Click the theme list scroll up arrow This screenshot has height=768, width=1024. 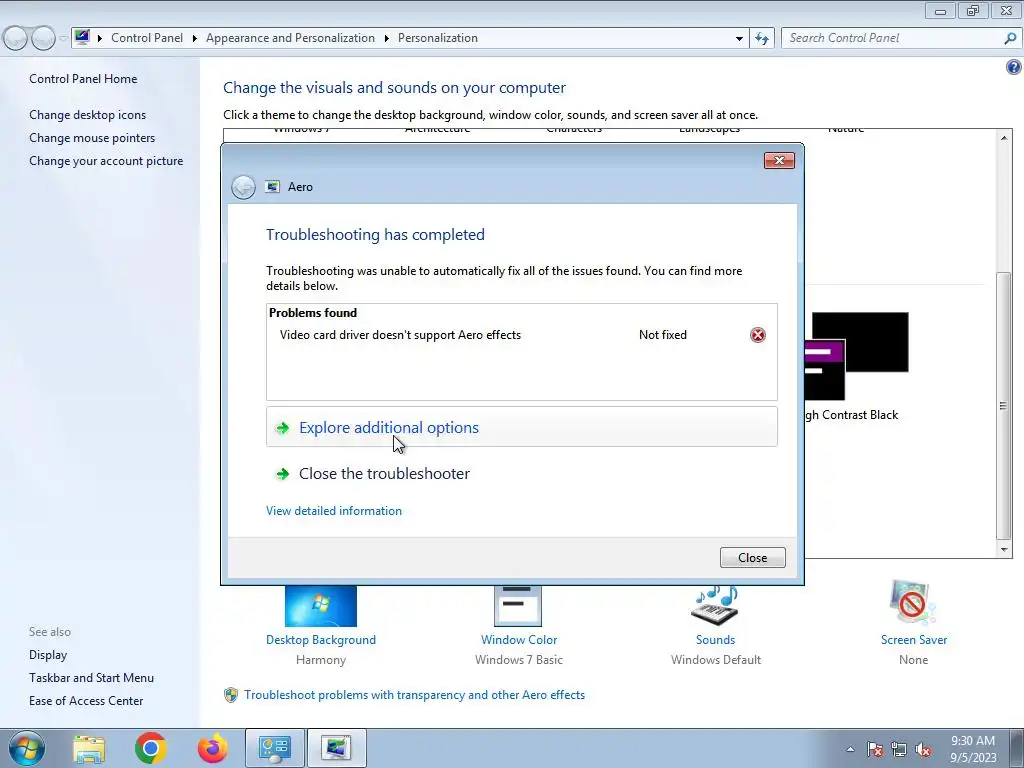[x=1004, y=138]
